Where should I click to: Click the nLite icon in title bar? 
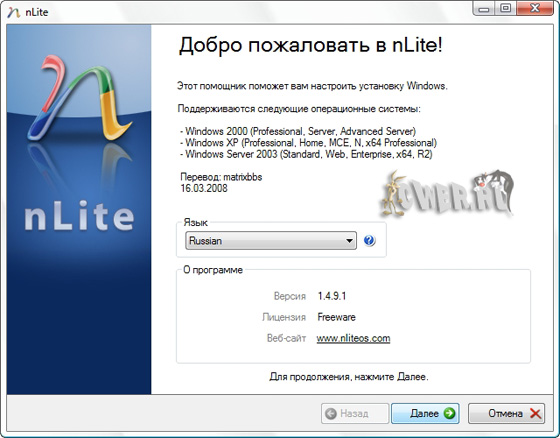pos(14,13)
